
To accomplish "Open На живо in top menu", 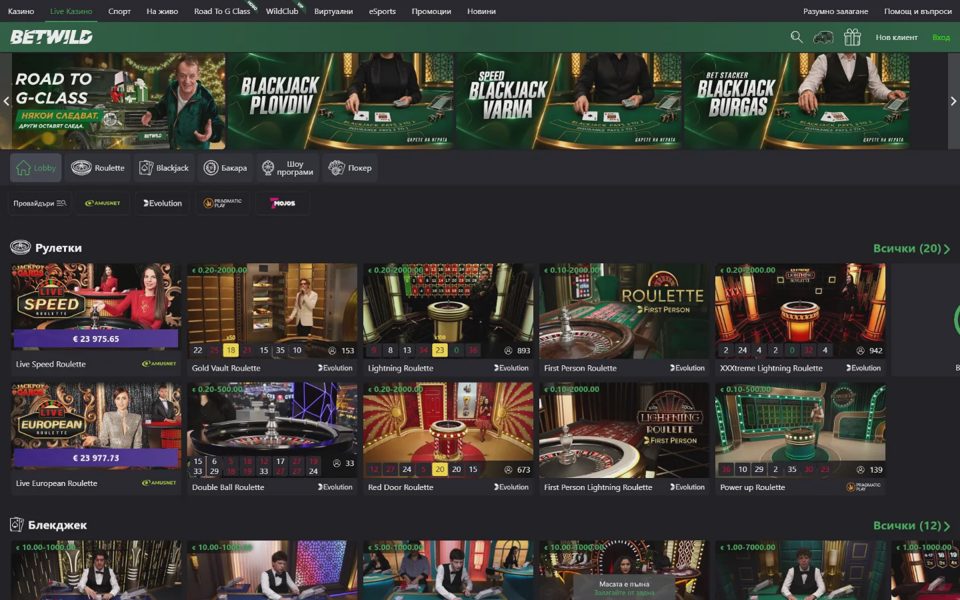I will 162,11.
